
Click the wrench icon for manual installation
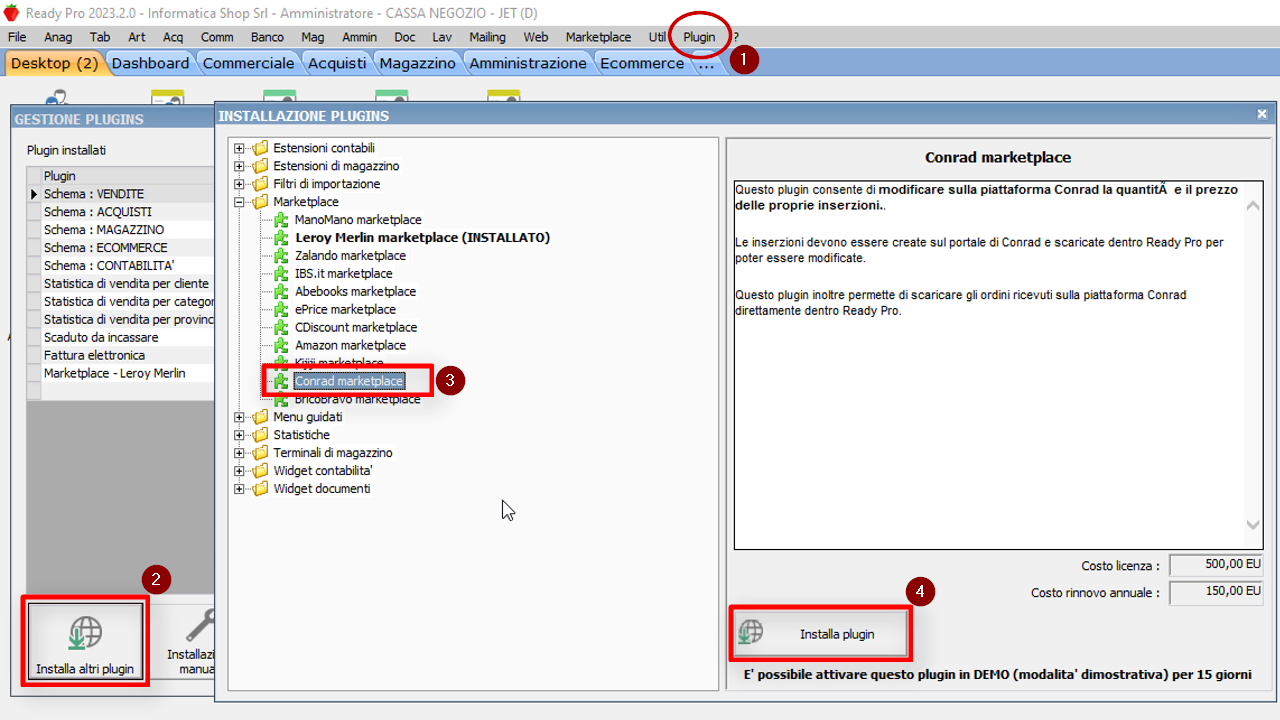pyautogui.click(x=203, y=626)
